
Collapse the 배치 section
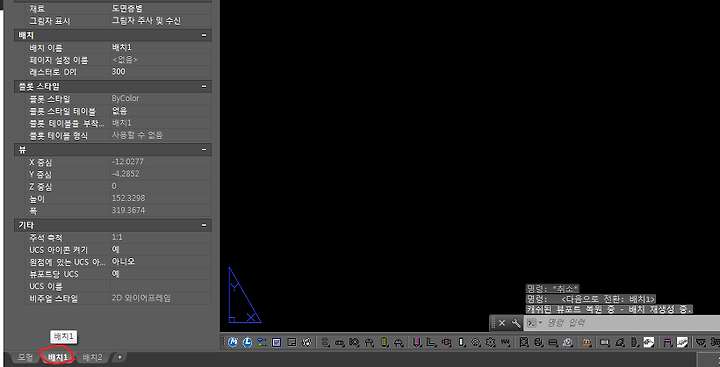point(203,35)
